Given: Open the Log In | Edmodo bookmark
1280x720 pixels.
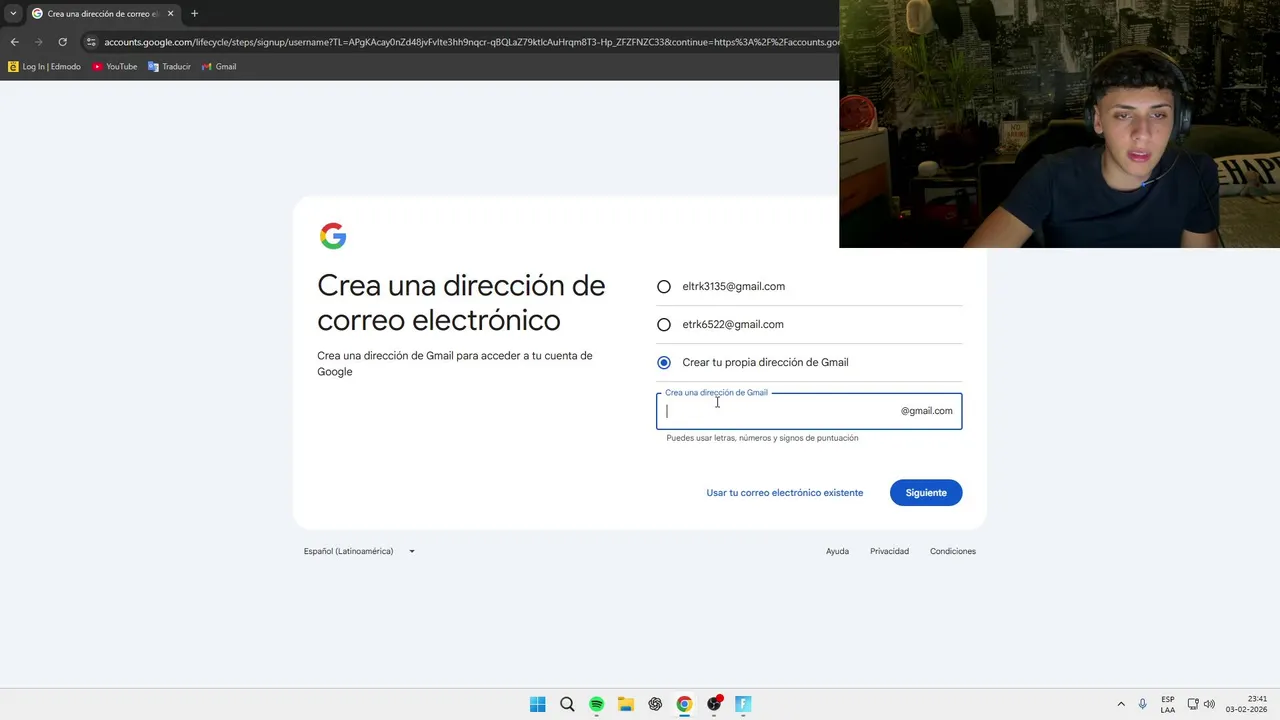Looking at the screenshot, I should coord(44,67).
